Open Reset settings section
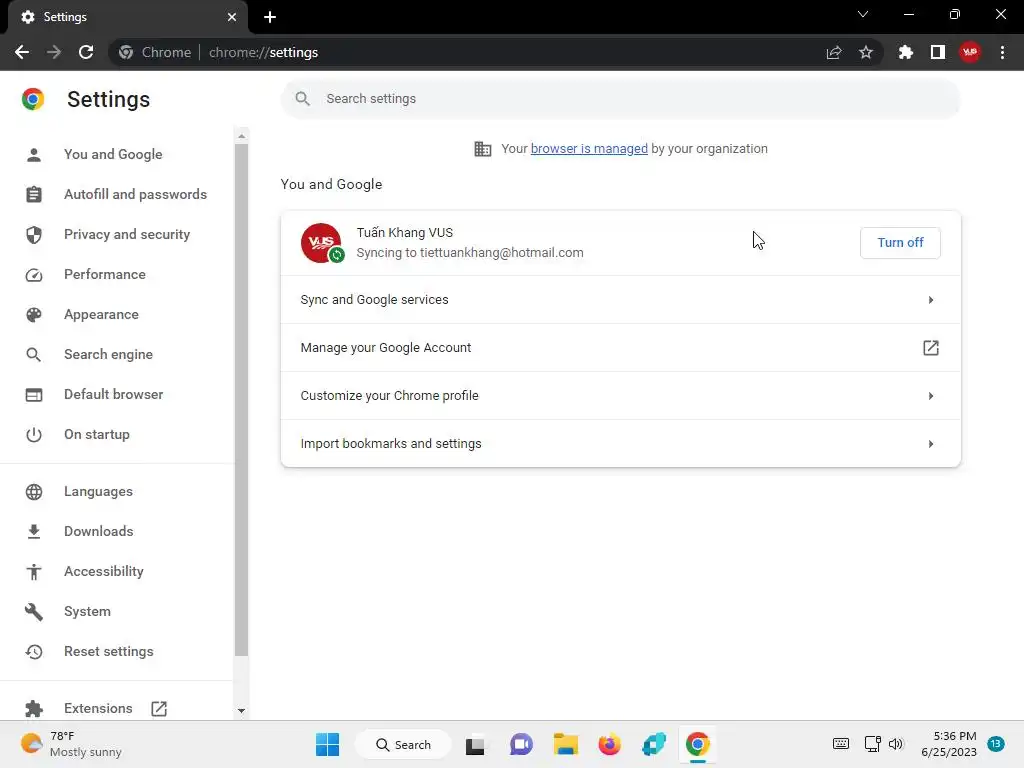This screenshot has height=768, width=1024. coord(108,652)
